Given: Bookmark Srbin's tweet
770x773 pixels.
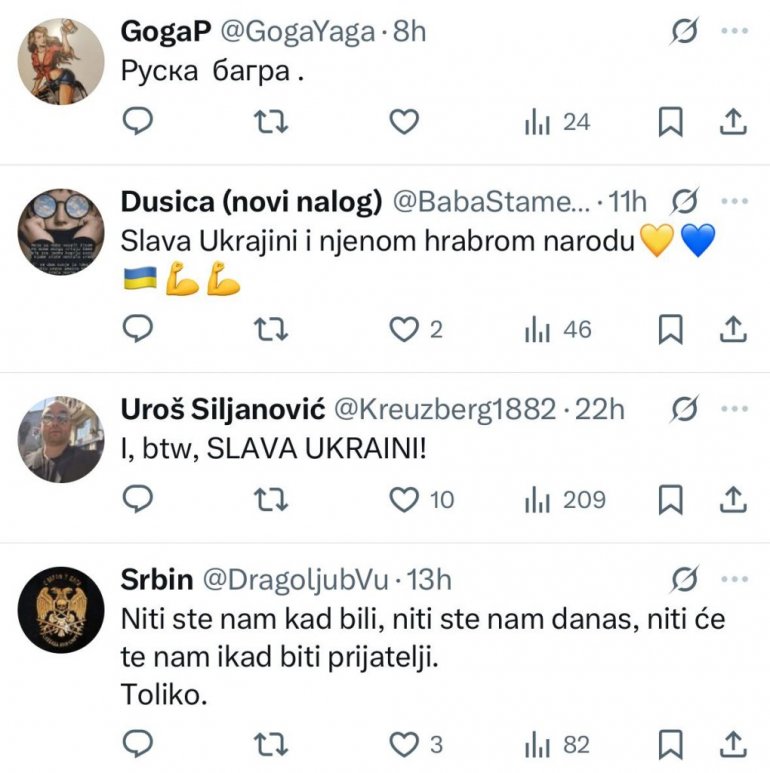Looking at the screenshot, I should pos(670,744).
